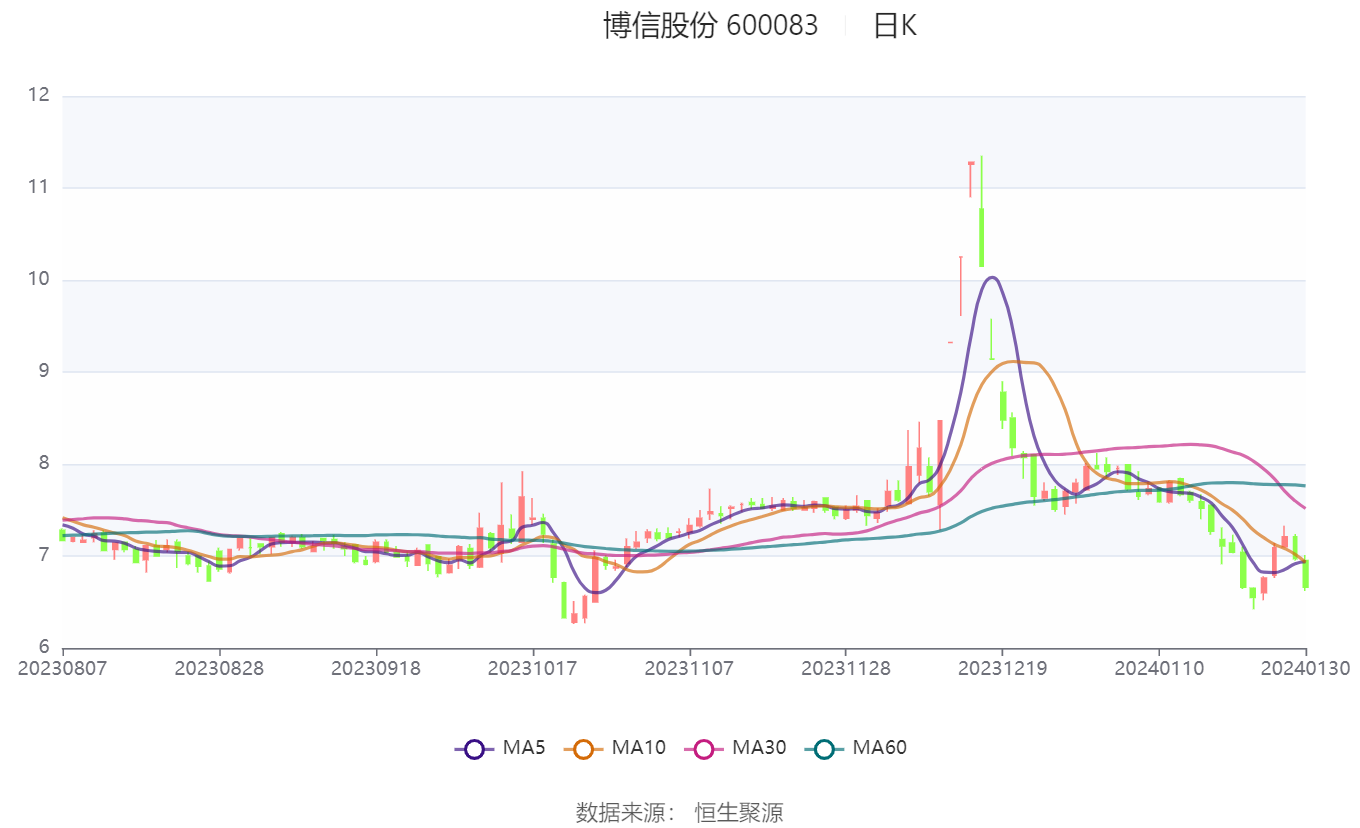The height and width of the screenshot is (828, 1360).
Task: Toggle the MA30 legend series
Action: (735, 747)
